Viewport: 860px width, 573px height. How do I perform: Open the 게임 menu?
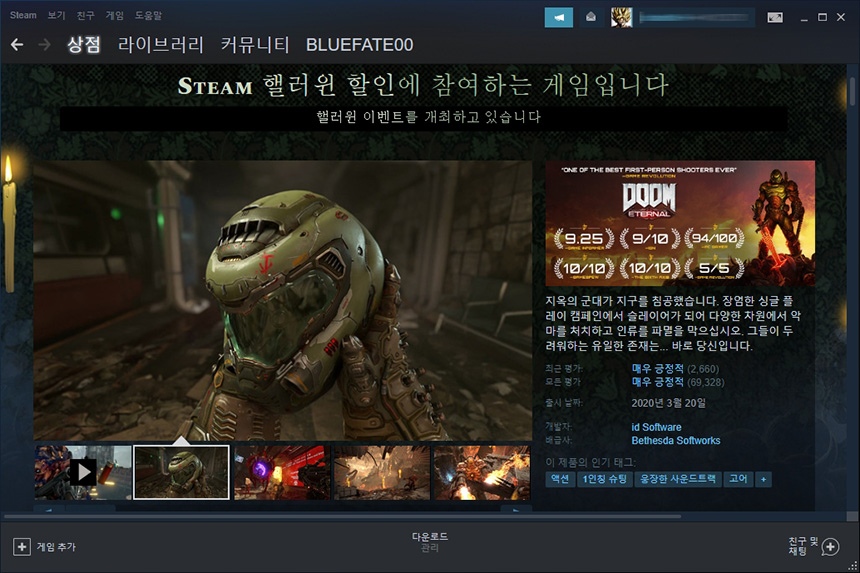115,15
